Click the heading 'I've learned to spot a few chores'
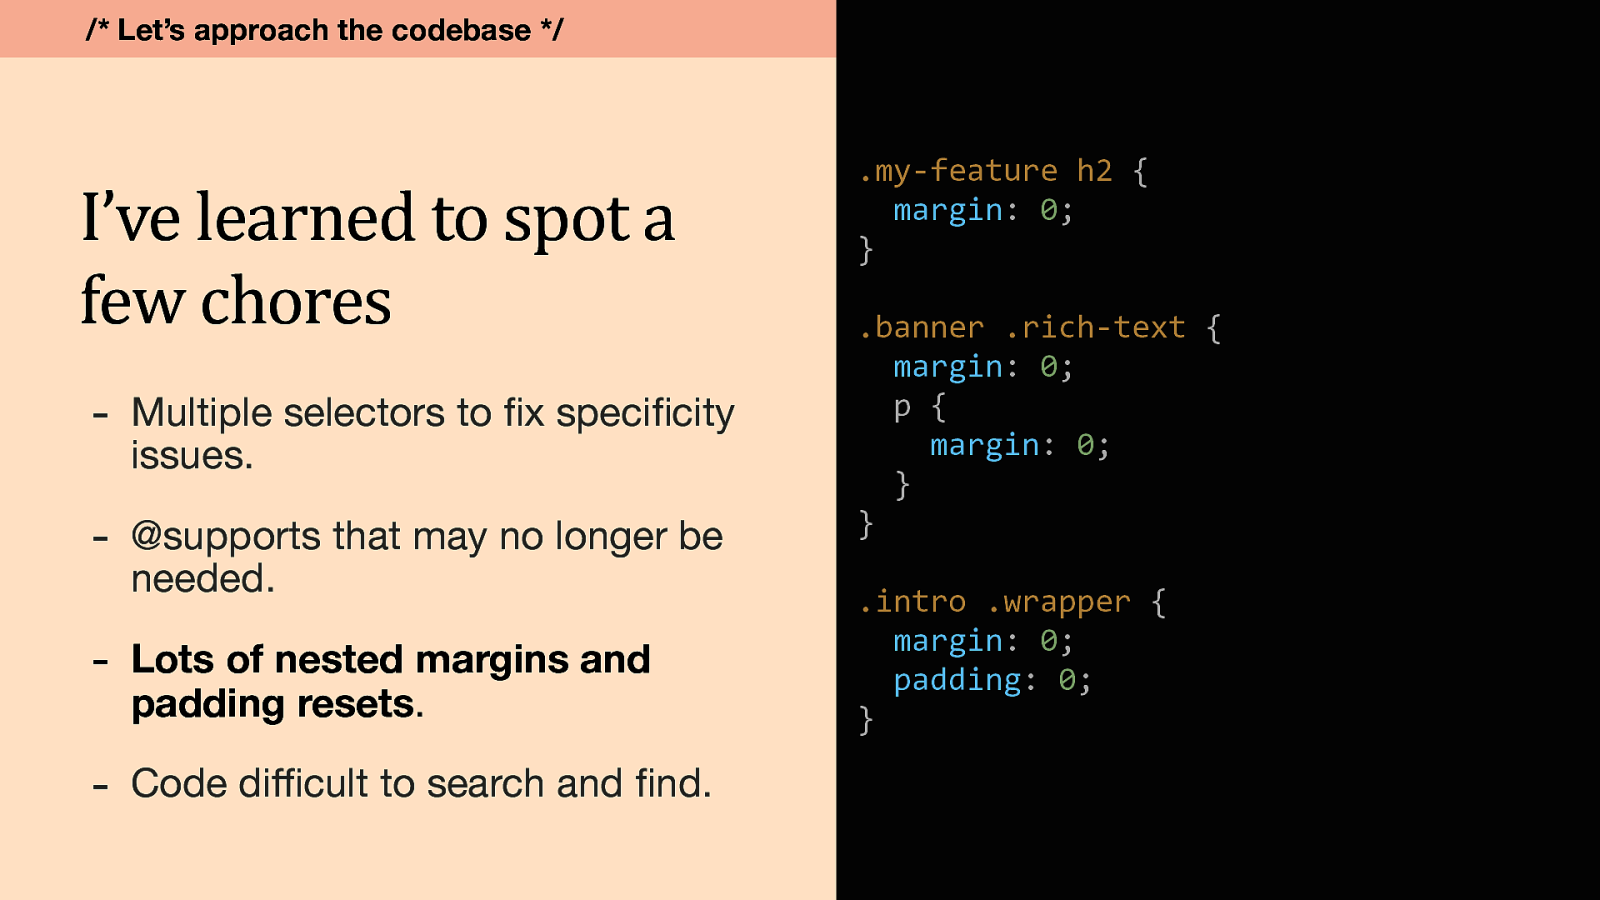Image resolution: width=1600 pixels, height=900 pixels. point(377,258)
